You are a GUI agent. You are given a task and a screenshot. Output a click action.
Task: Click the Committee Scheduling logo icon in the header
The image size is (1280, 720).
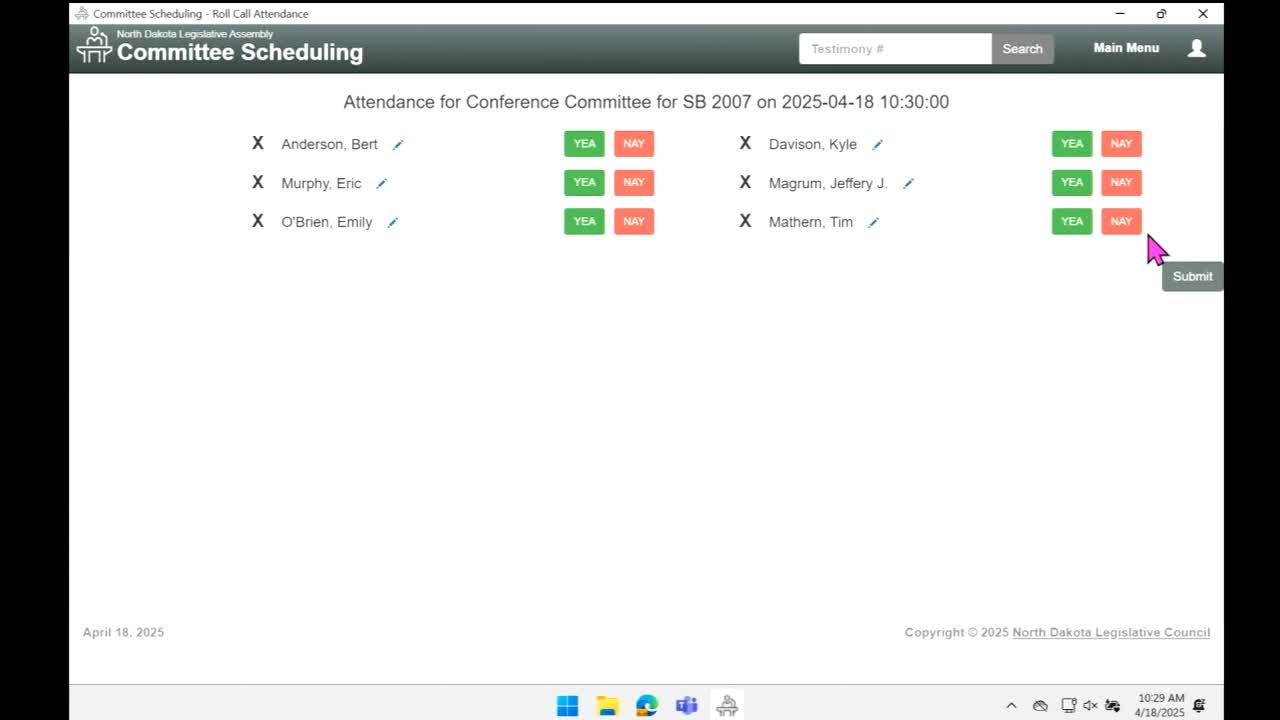click(x=94, y=46)
